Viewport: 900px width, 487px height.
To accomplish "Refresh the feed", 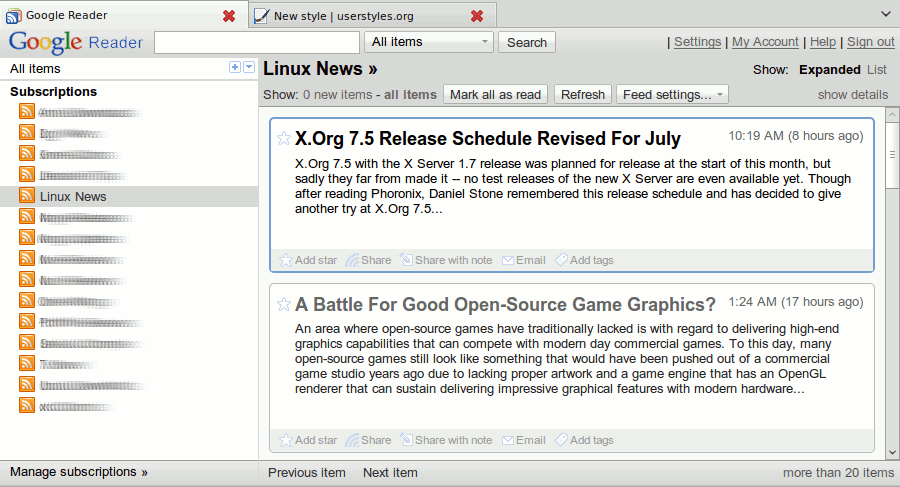I will point(583,95).
